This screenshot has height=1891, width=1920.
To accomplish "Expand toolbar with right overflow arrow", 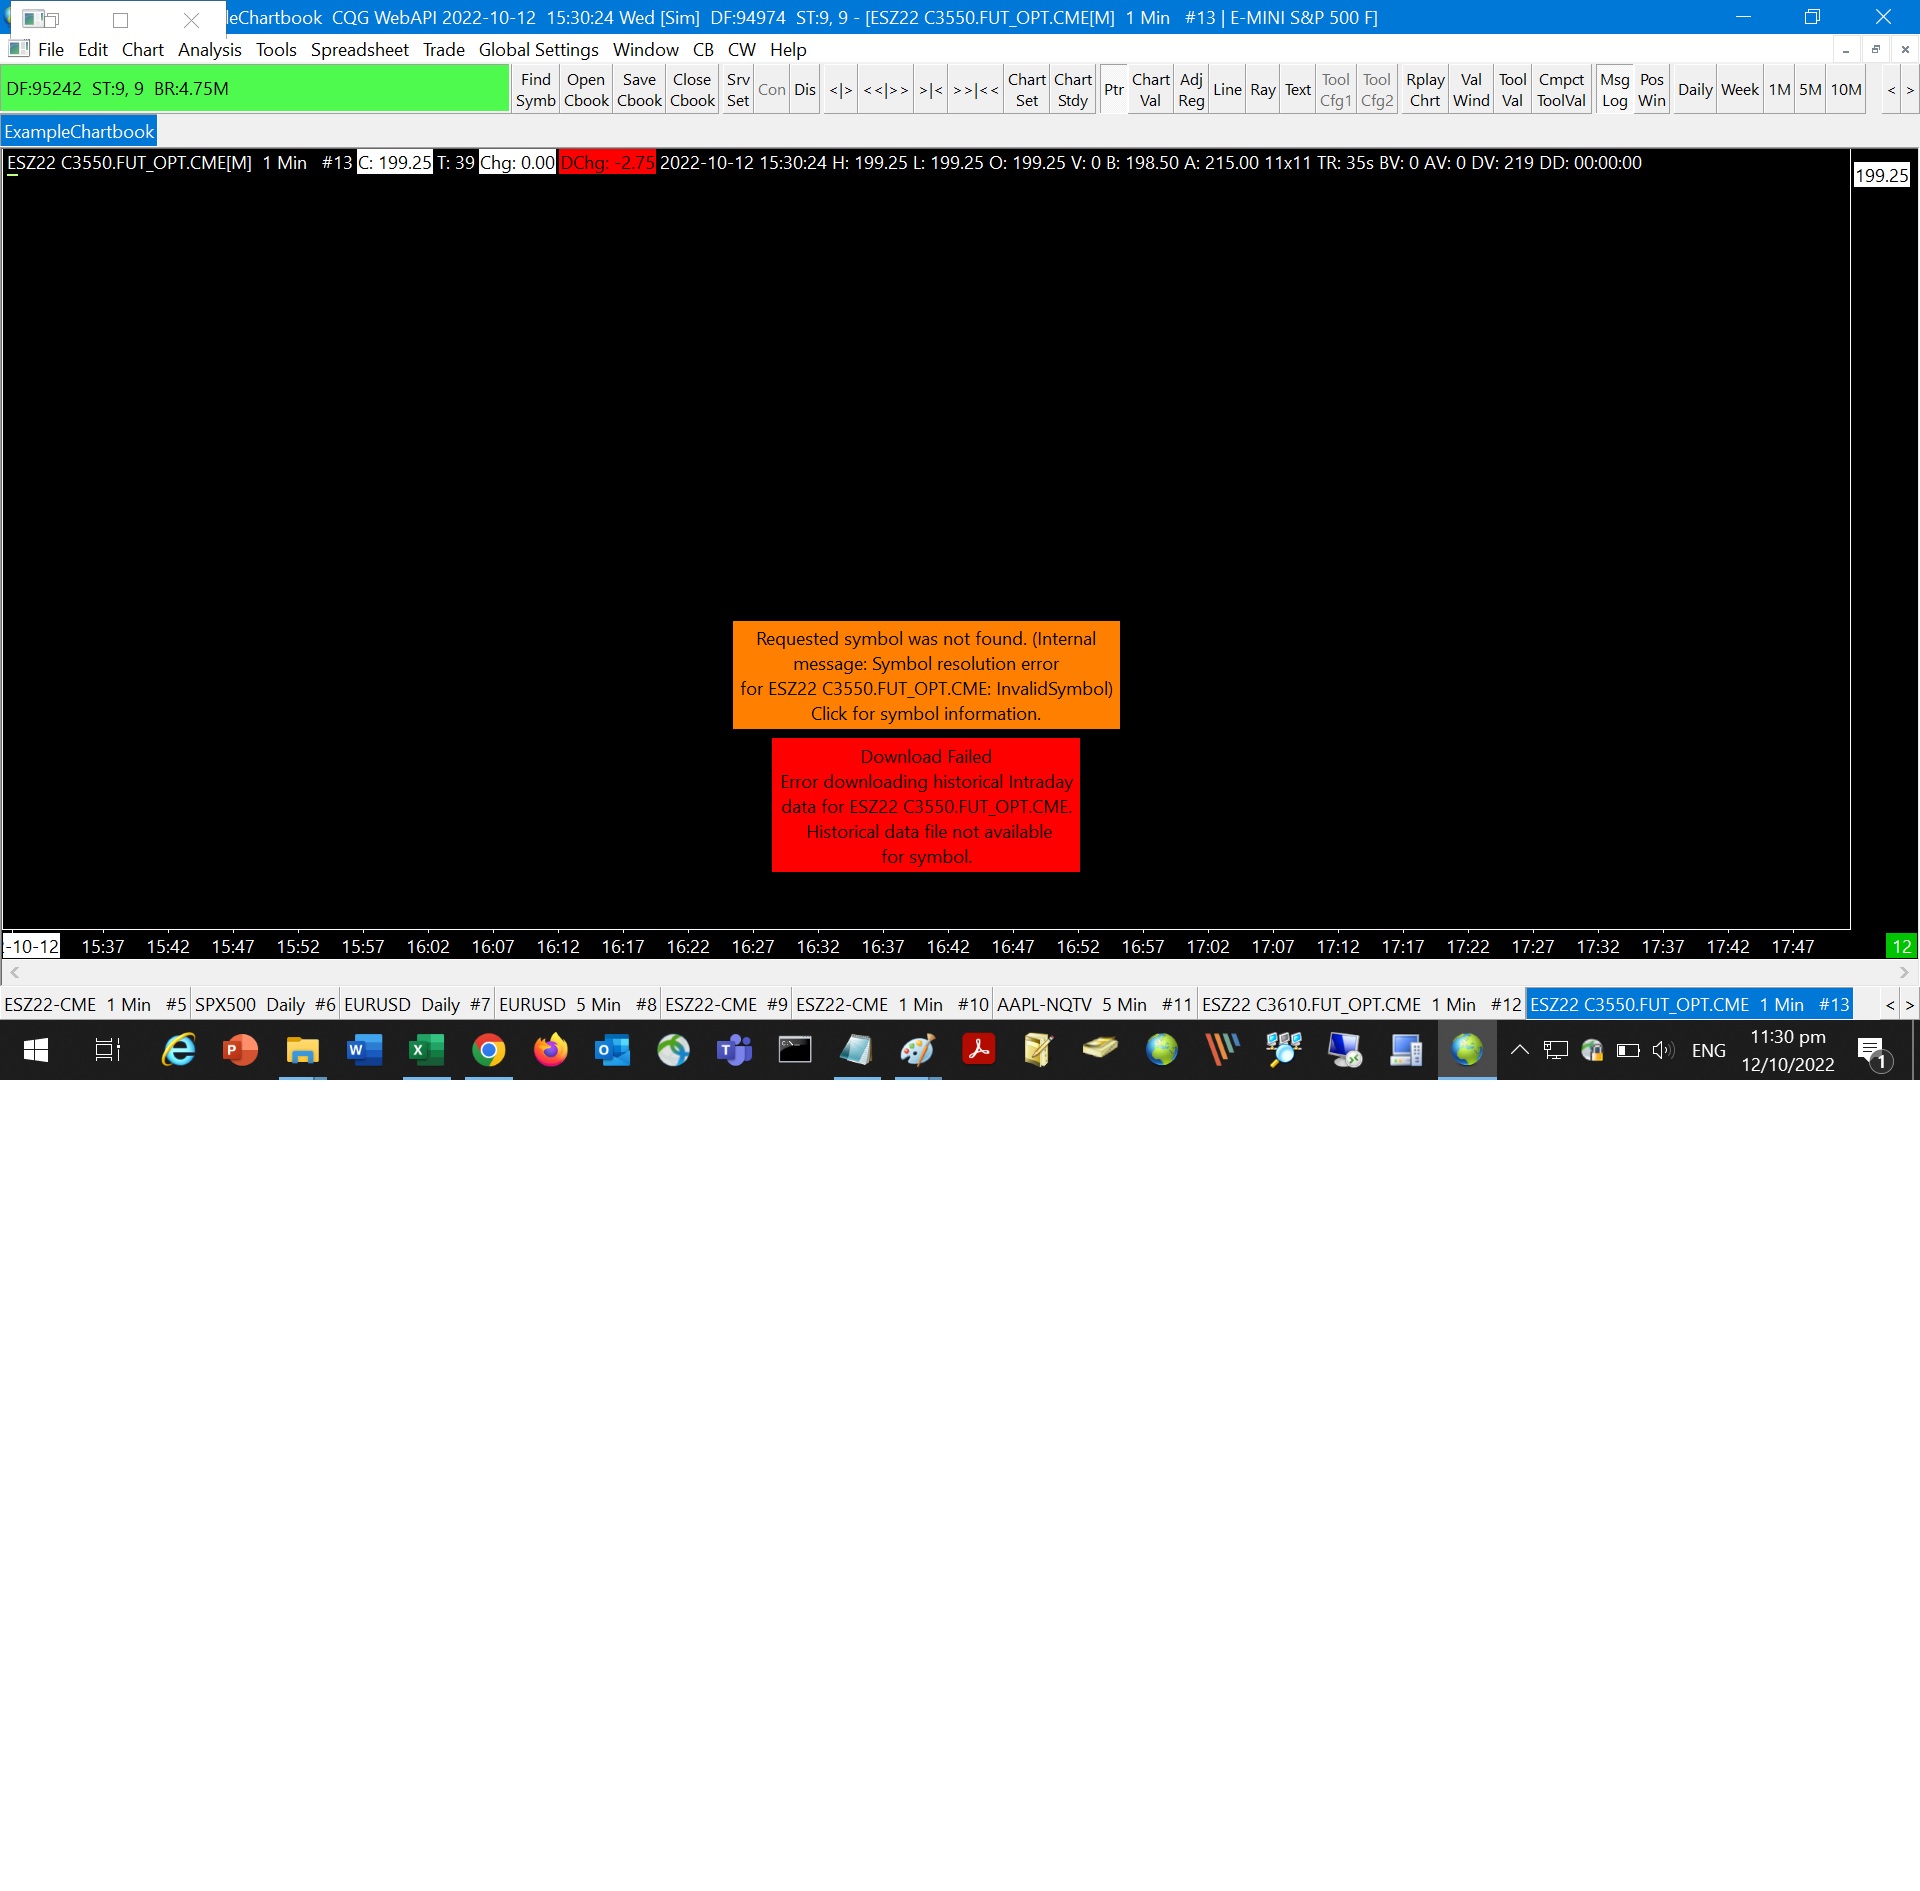I will (x=1909, y=90).
